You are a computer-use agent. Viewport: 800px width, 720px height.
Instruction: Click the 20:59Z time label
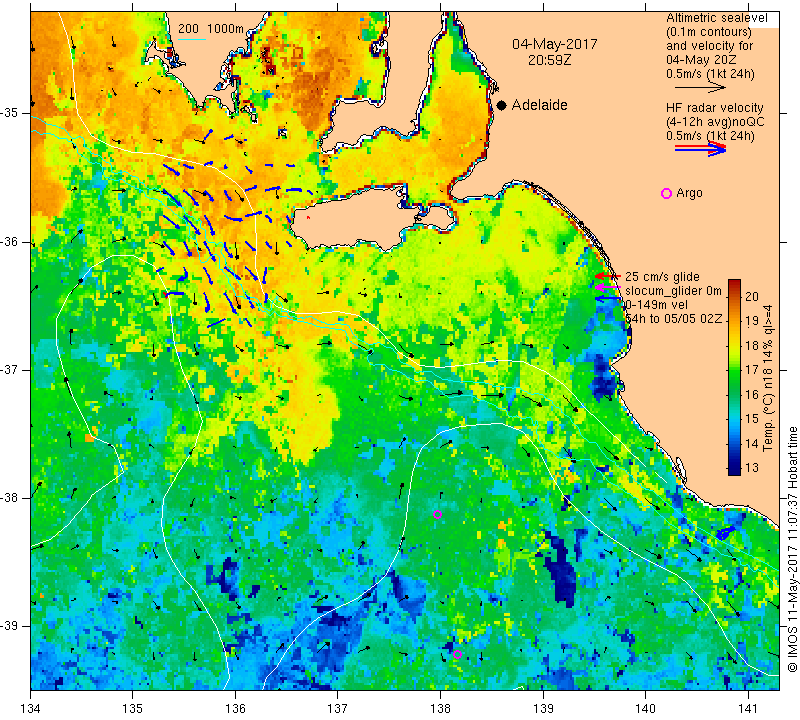[x=549, y=60]
